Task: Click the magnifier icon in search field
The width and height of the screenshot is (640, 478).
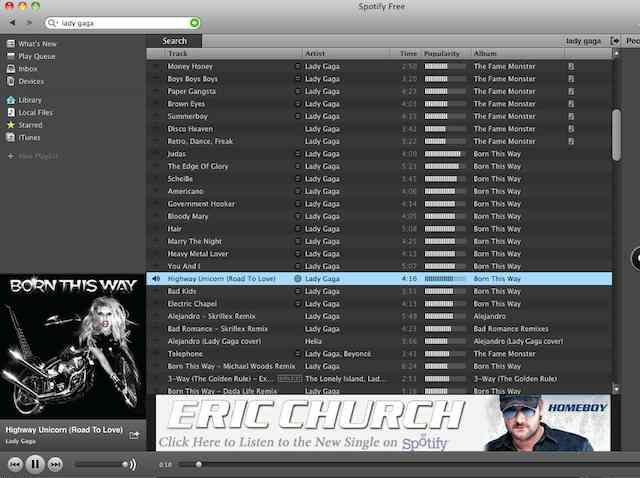Action: click(52, 23)
